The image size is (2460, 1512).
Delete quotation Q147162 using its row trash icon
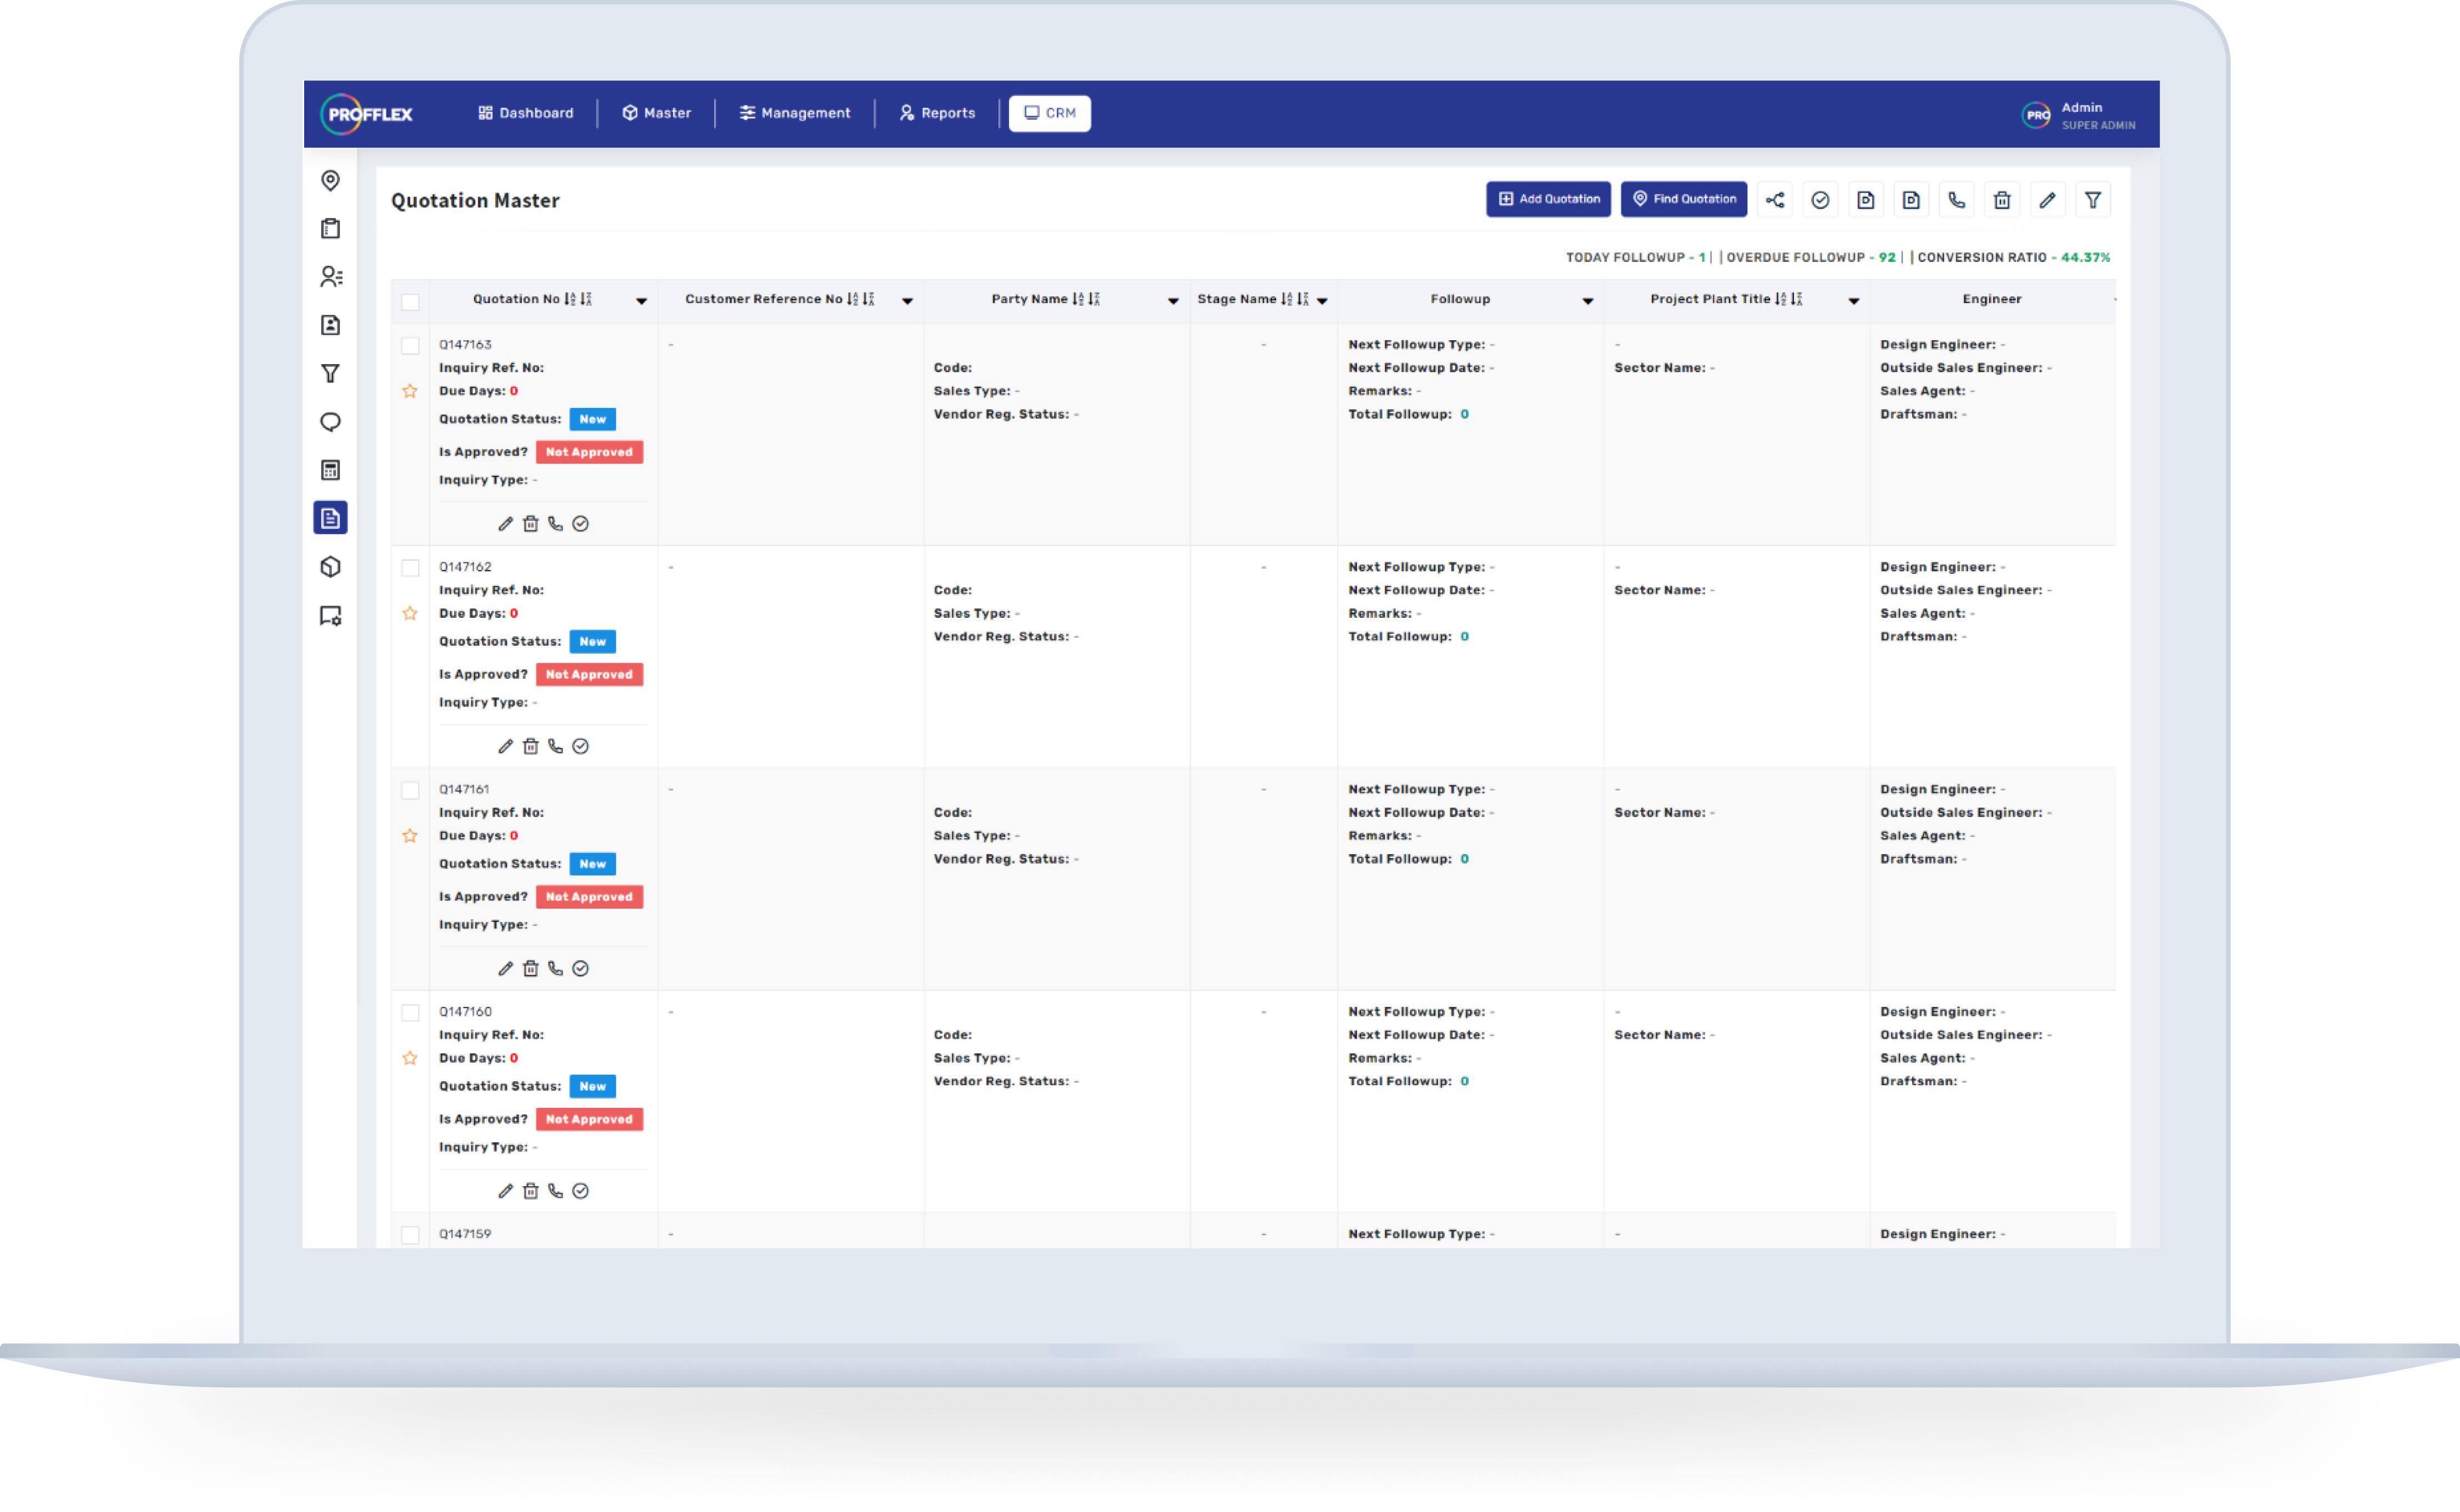pyautogui.click(x=531, y=746)
